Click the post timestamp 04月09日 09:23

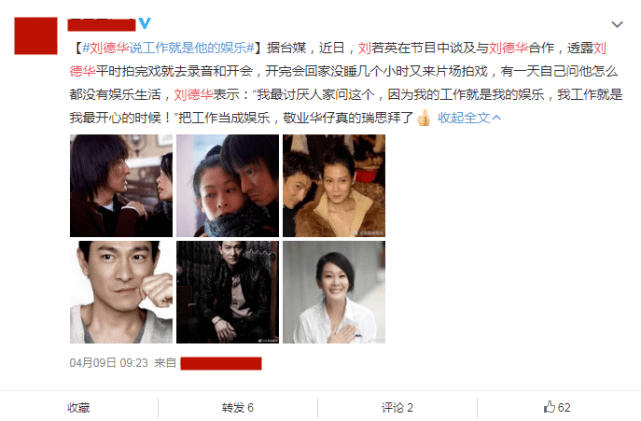coord(109,363)
